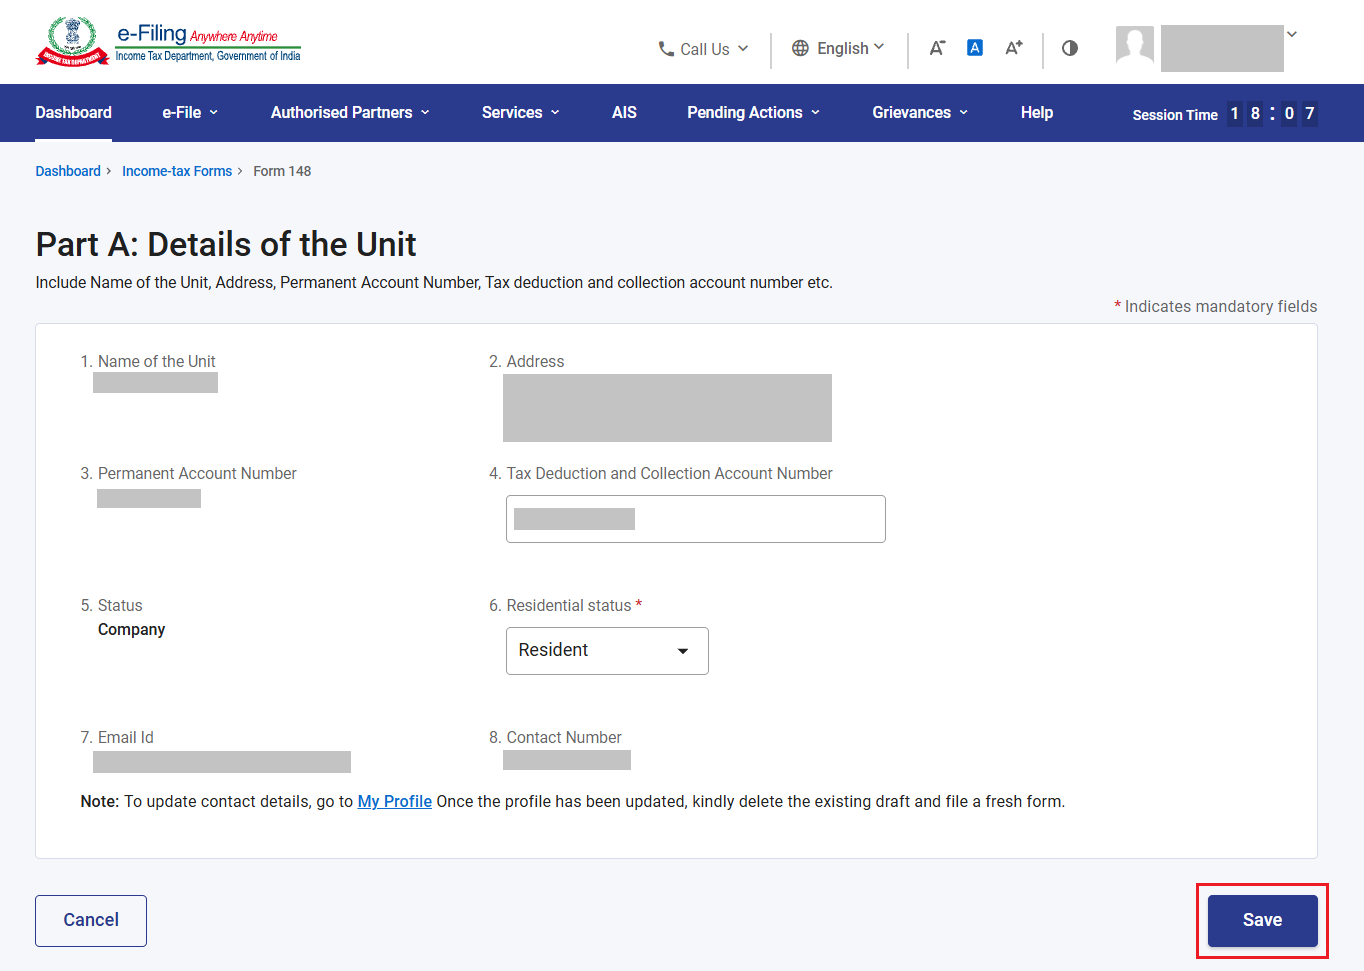Click the Save button
This screenshot has height=971, width=1364.
point(1262,921)
